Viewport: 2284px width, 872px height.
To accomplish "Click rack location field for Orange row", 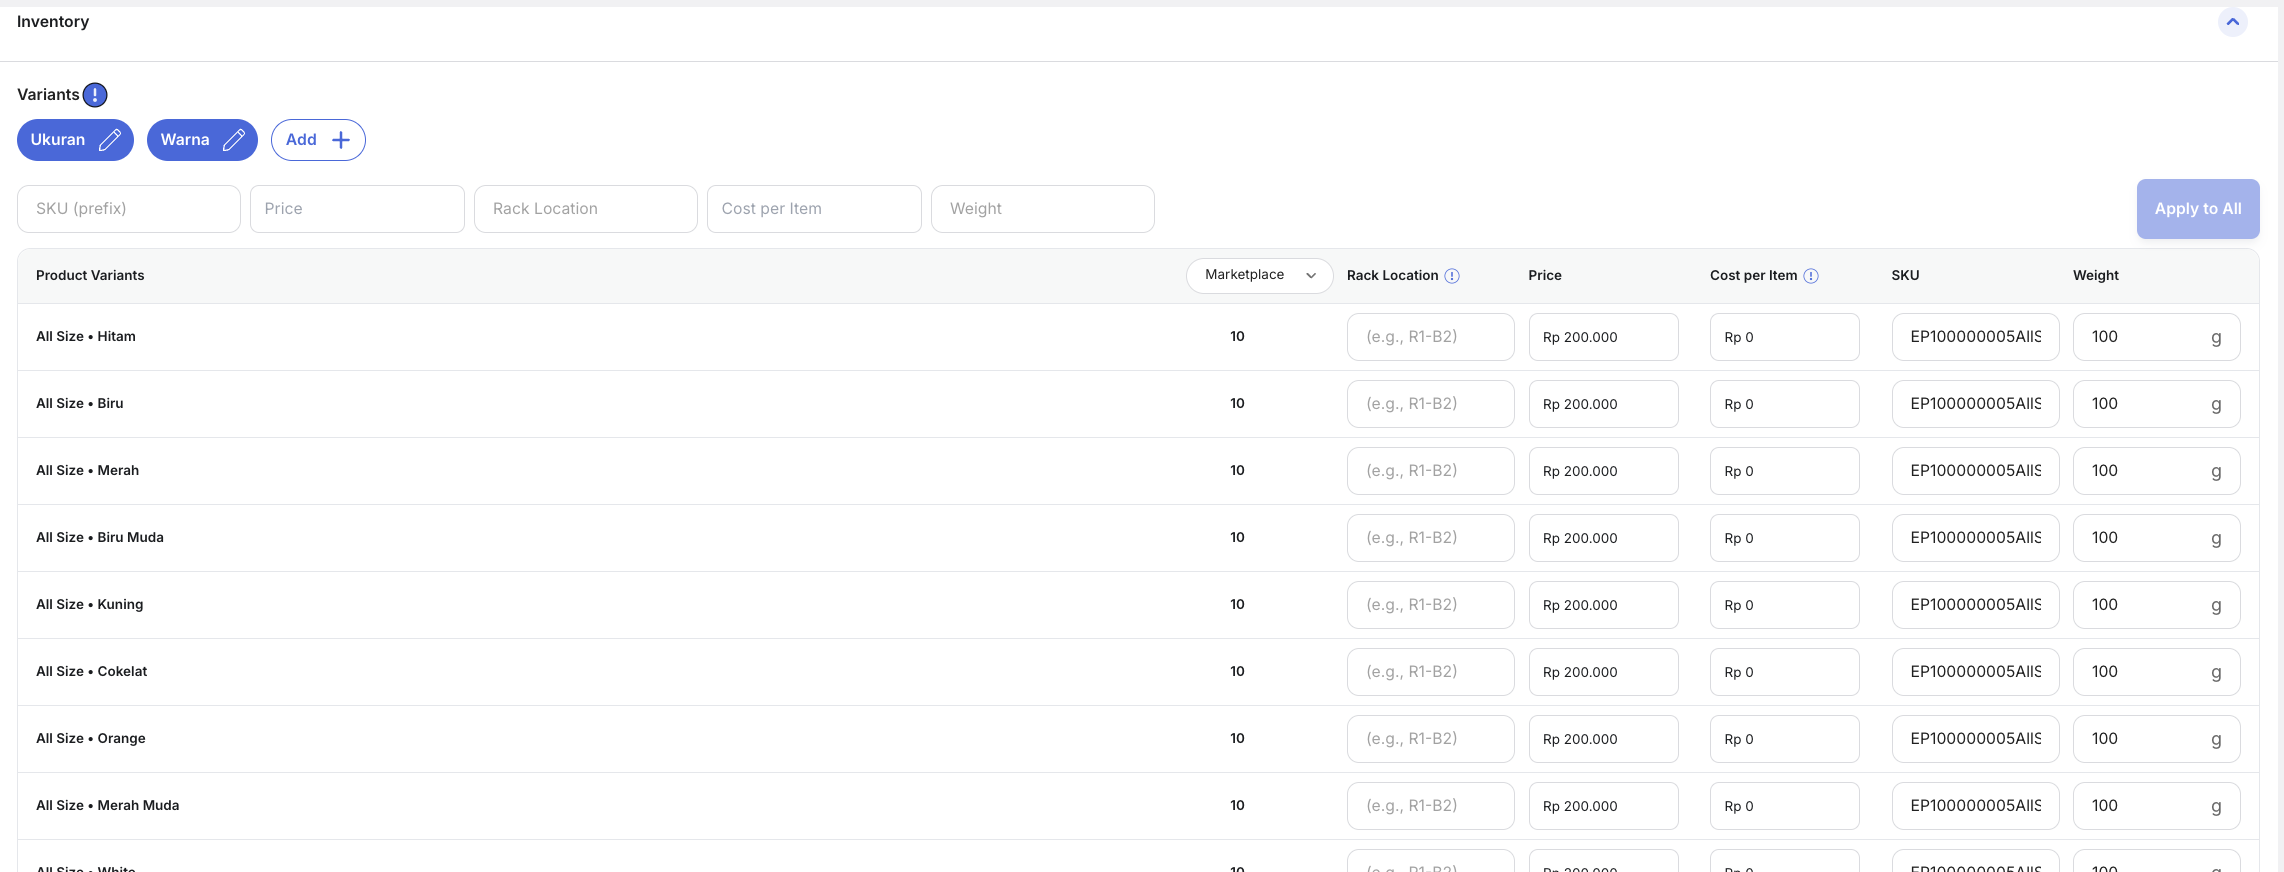I will tap(1431, 739).
